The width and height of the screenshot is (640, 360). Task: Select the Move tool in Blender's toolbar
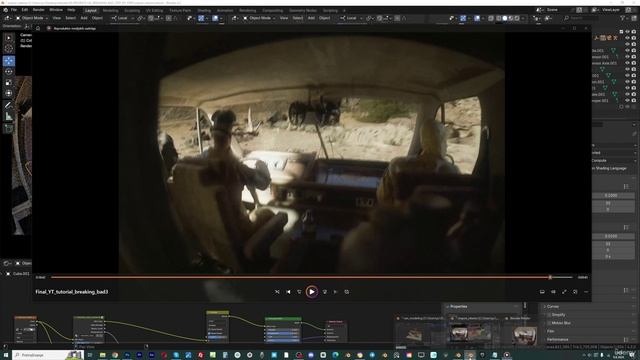click(x=9, y=61)
